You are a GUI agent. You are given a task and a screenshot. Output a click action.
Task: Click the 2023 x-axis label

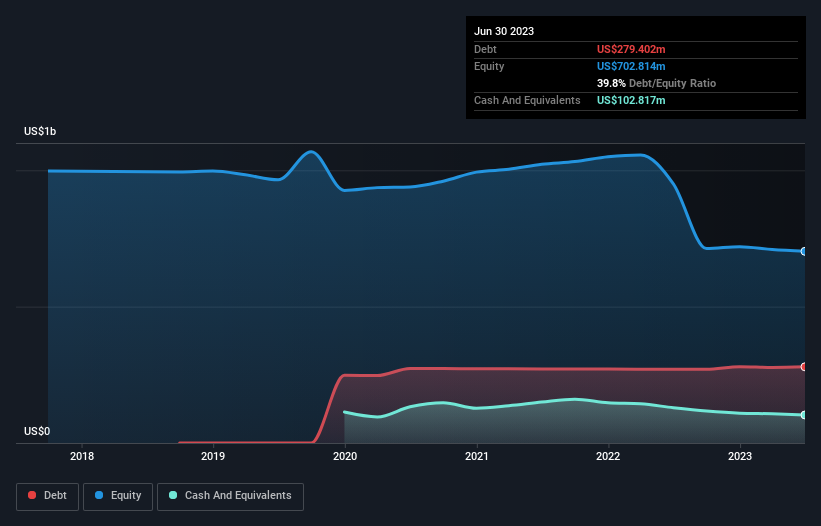(x=740, y=456)
